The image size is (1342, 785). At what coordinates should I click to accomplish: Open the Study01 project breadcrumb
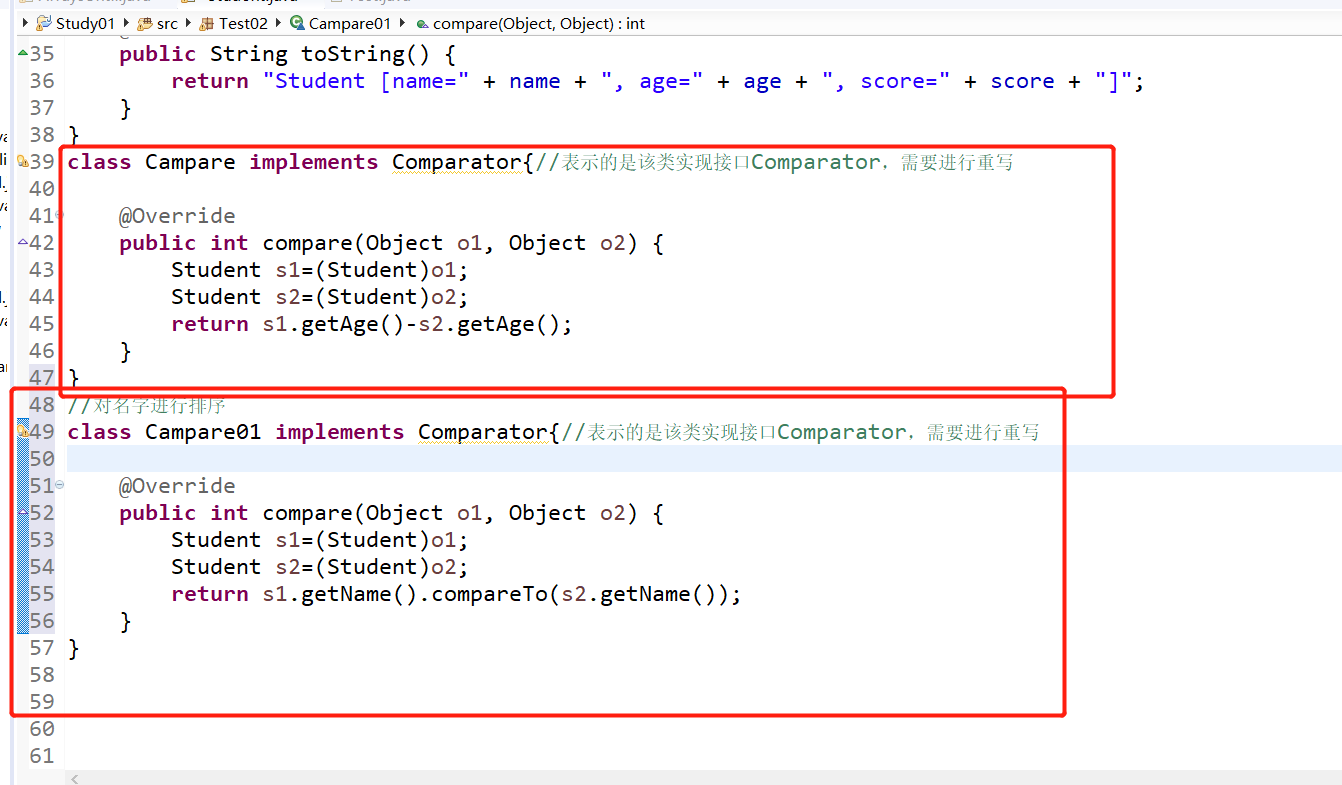(x=76, y=23)
